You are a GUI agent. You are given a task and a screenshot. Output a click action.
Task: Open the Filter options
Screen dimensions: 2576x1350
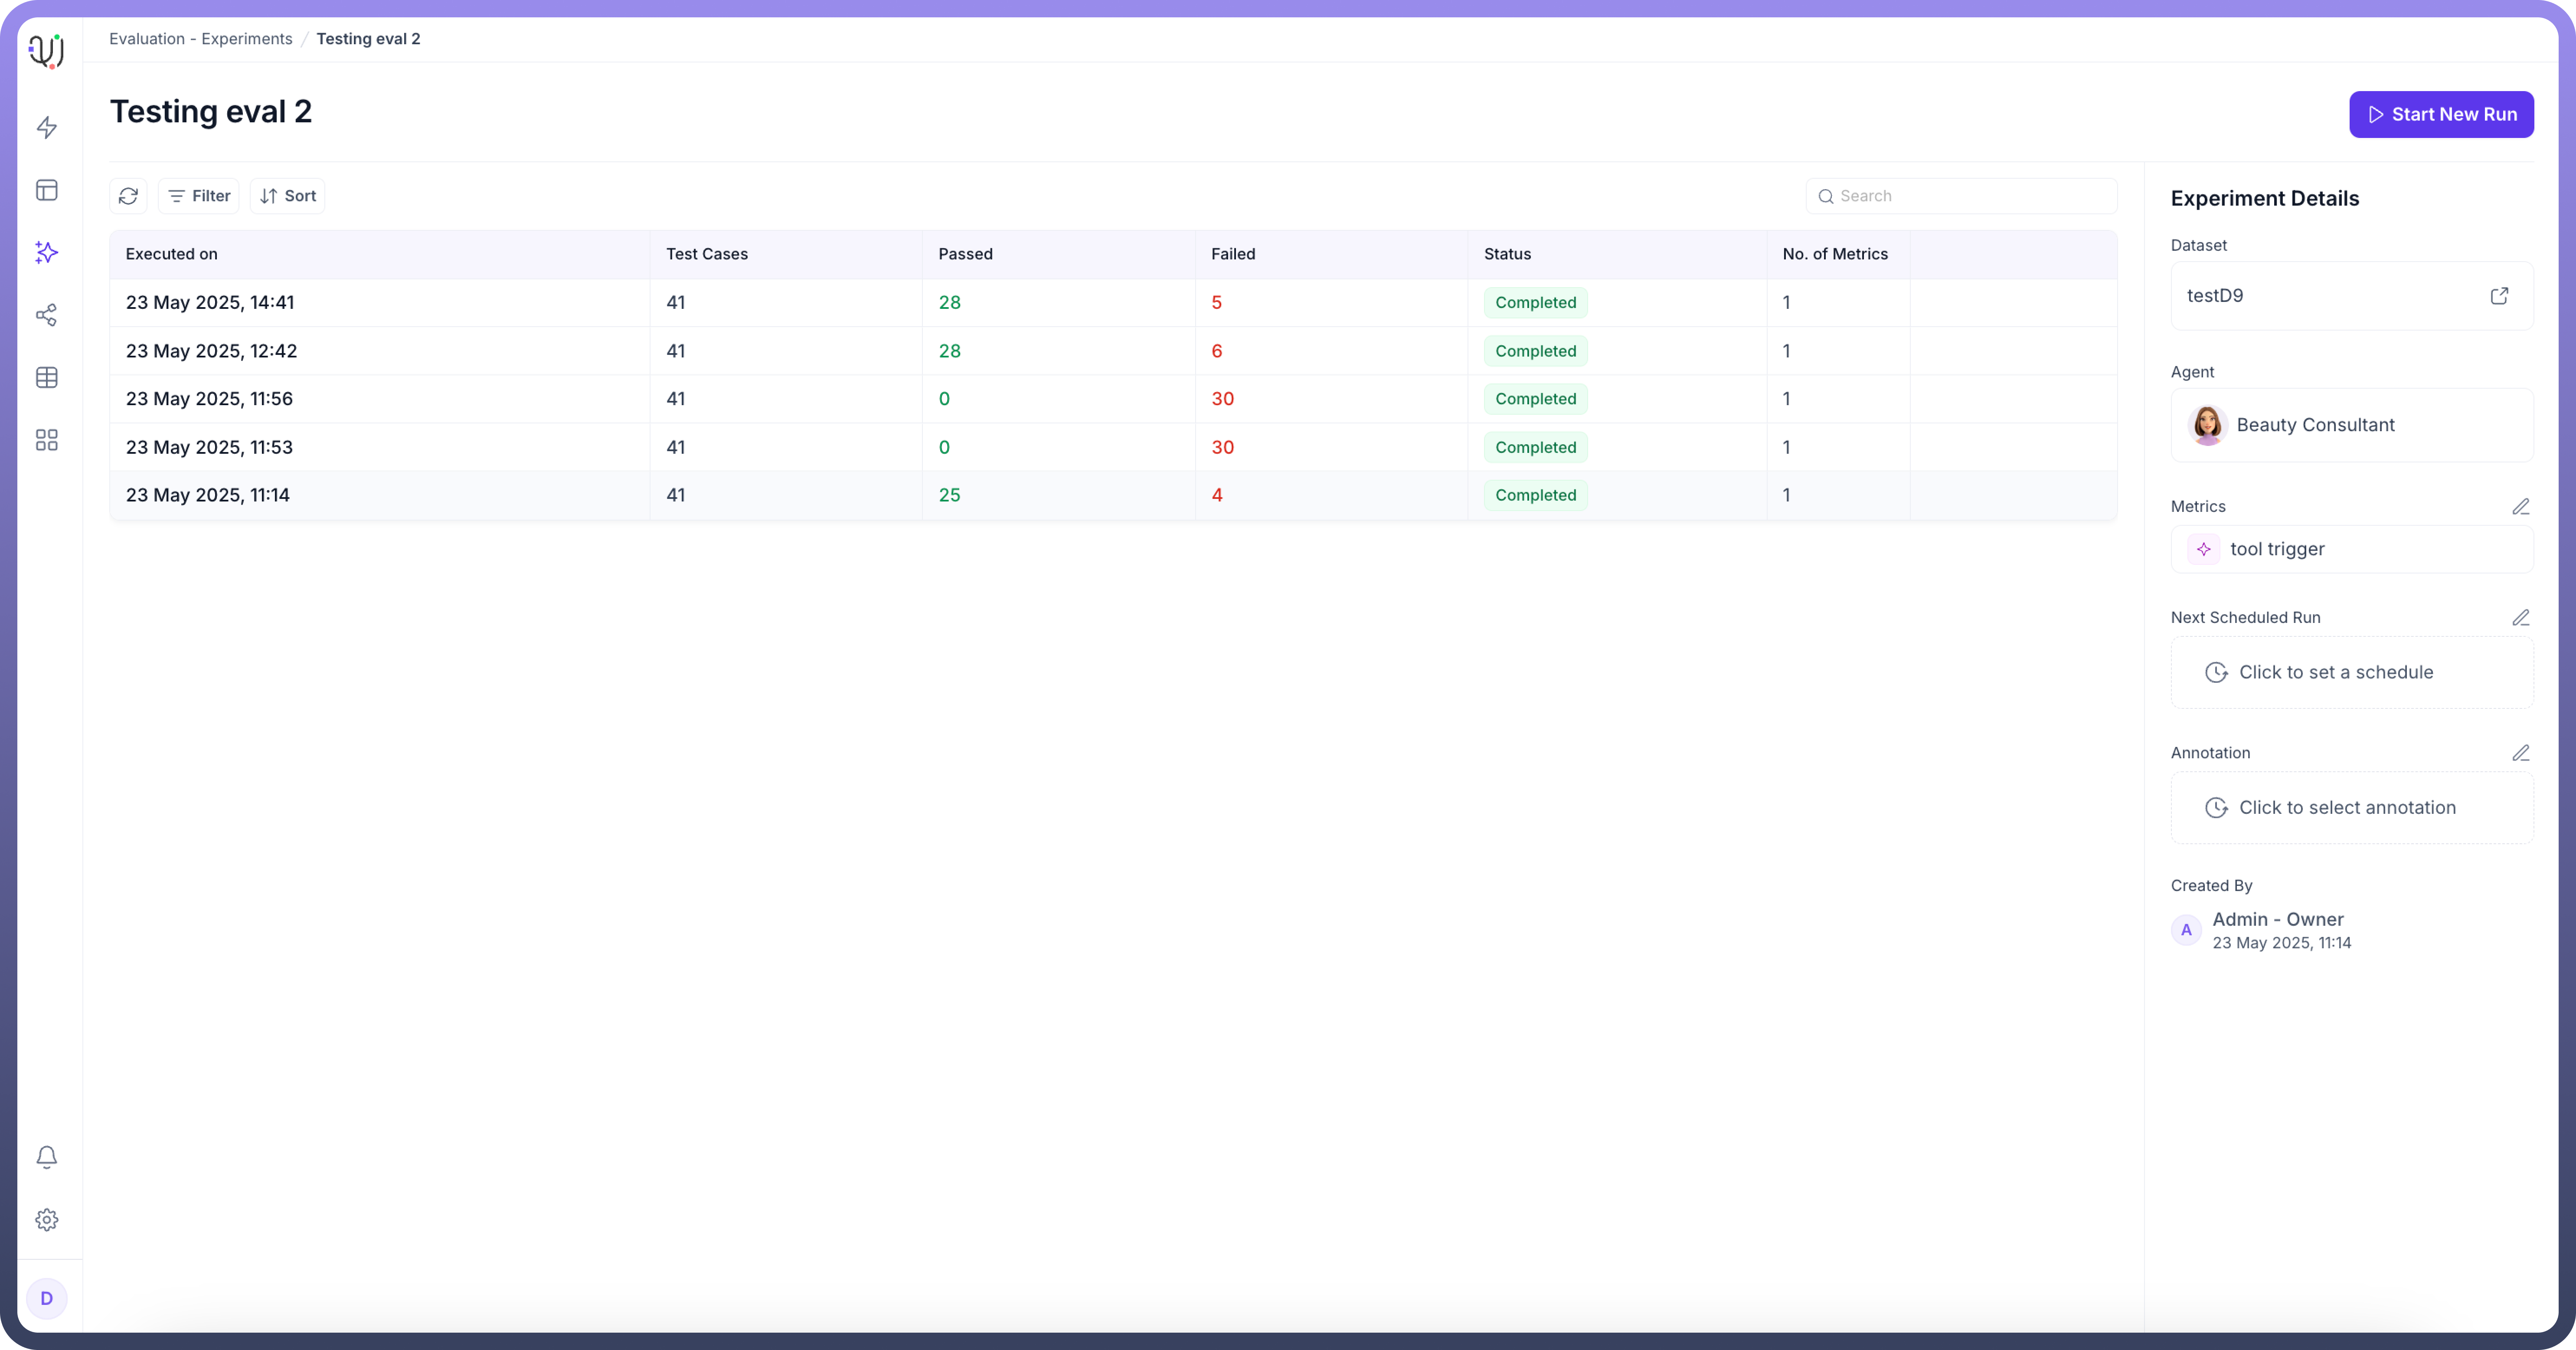[x=199, y=196]
